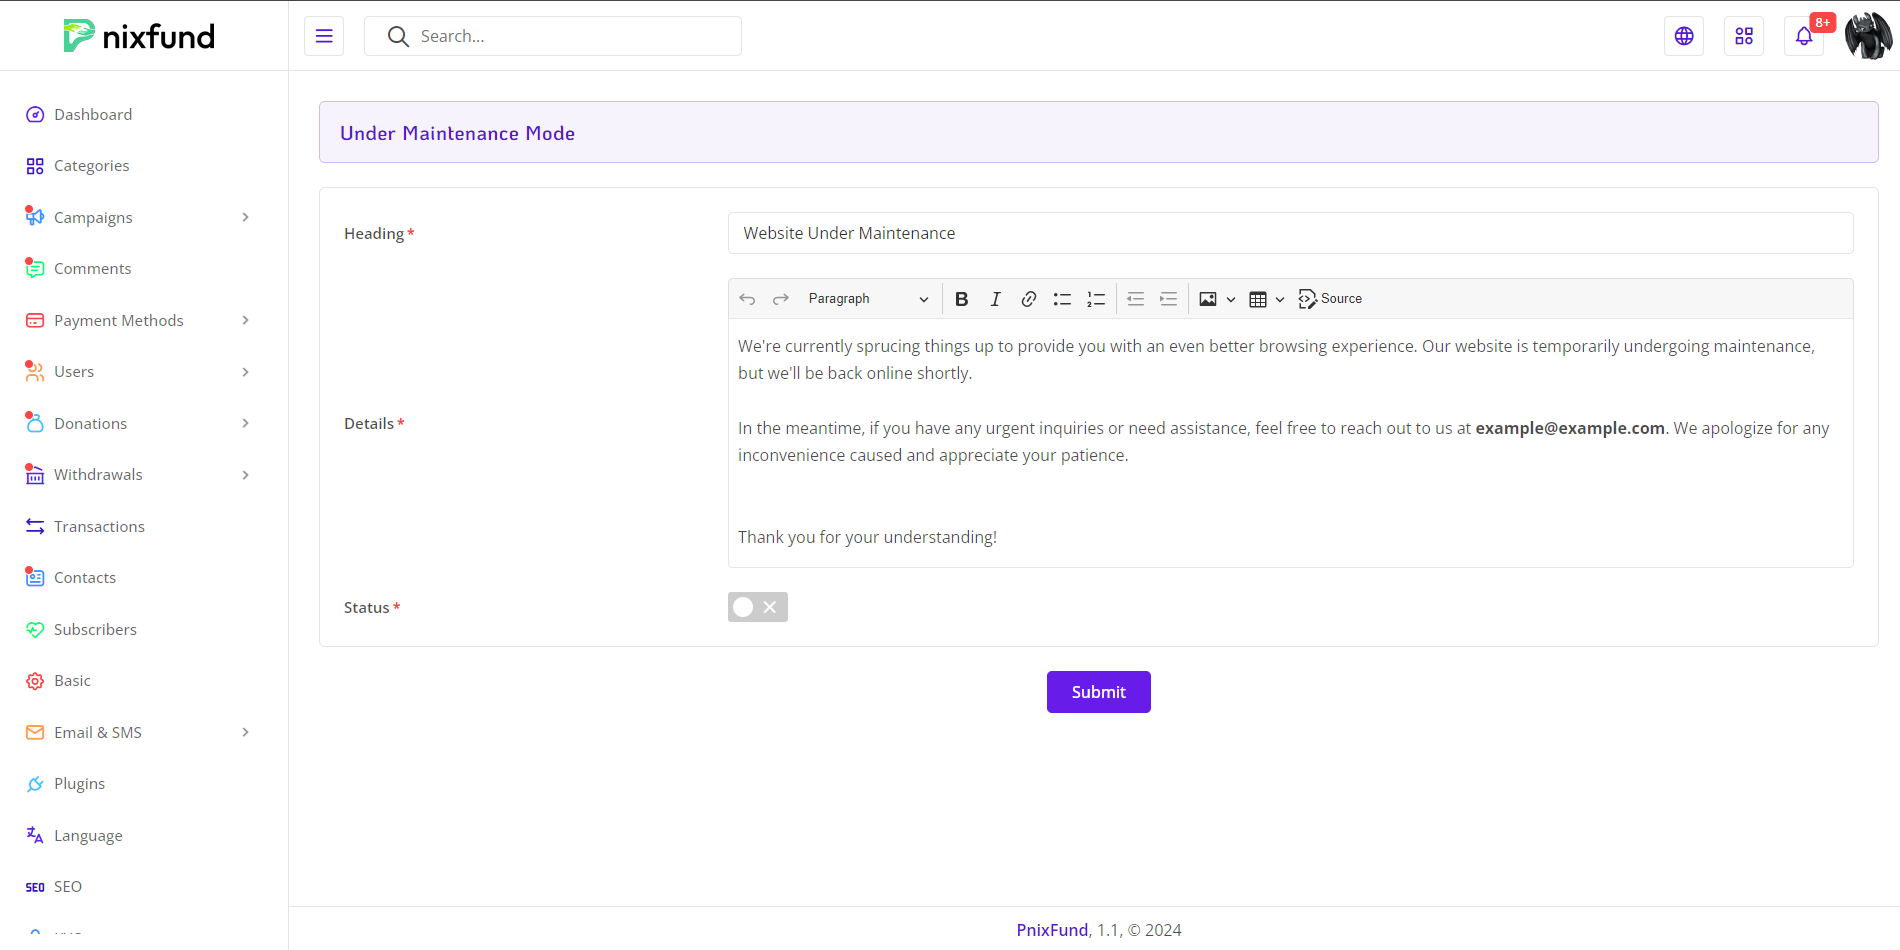Go to Transactions in sidebar
Screen dimensions: 1900x950
tap(99, 527)
